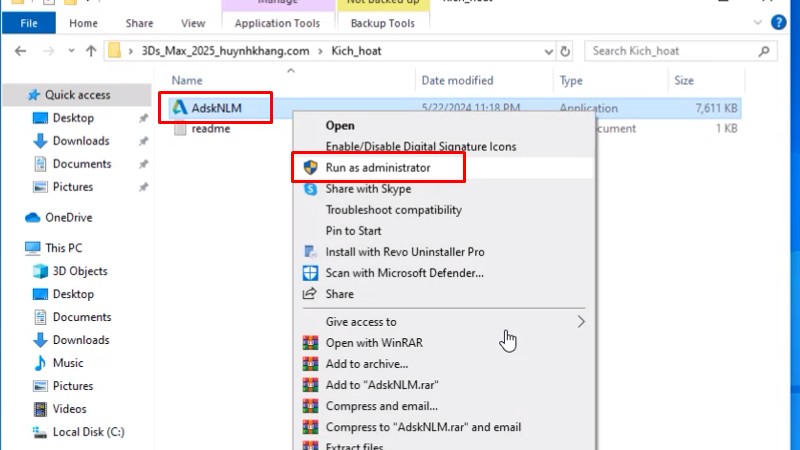Click the refresh icon beside address bar
Screen dimensions: 800x450
(x=566, y=51)
